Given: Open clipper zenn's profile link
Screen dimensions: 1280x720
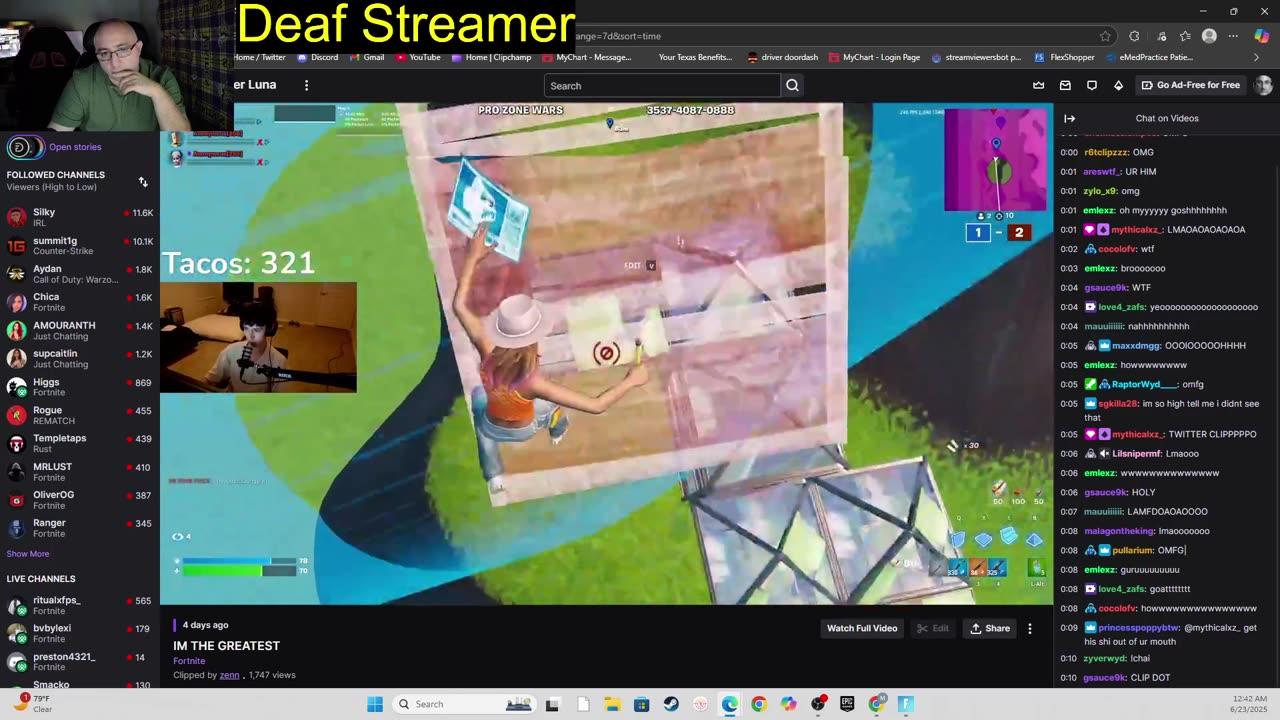Looking at the screenshot, I should coord(230,675).
